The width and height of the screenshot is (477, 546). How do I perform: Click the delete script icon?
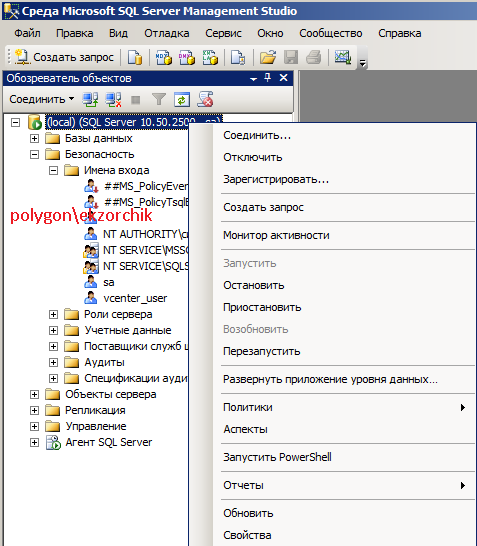click(x=205, y=100)
